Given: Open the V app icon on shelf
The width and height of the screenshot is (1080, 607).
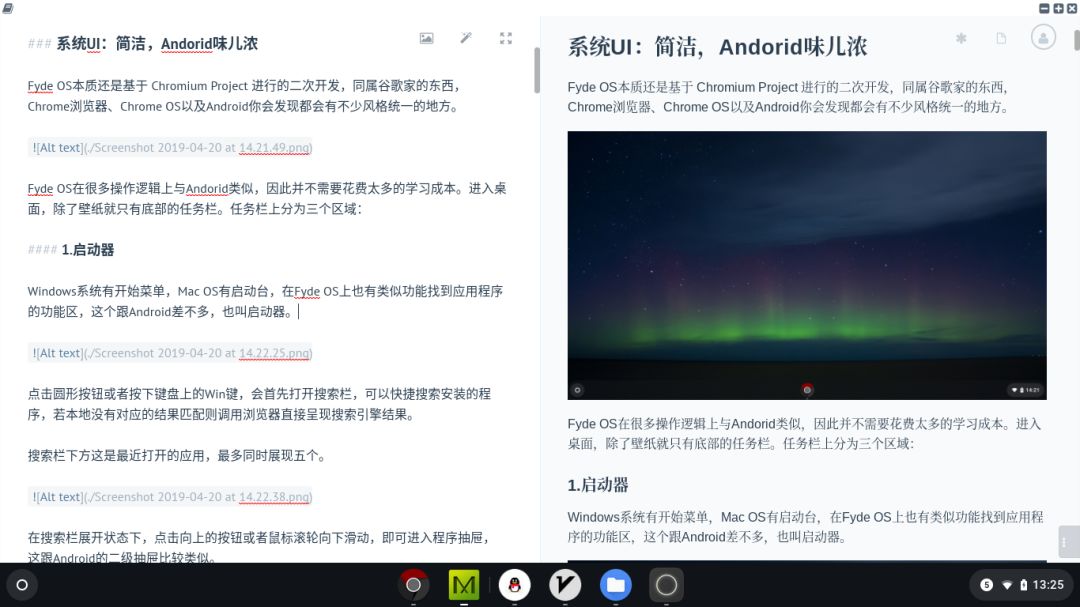Looking at the screenshot, I should click(565, 585).
